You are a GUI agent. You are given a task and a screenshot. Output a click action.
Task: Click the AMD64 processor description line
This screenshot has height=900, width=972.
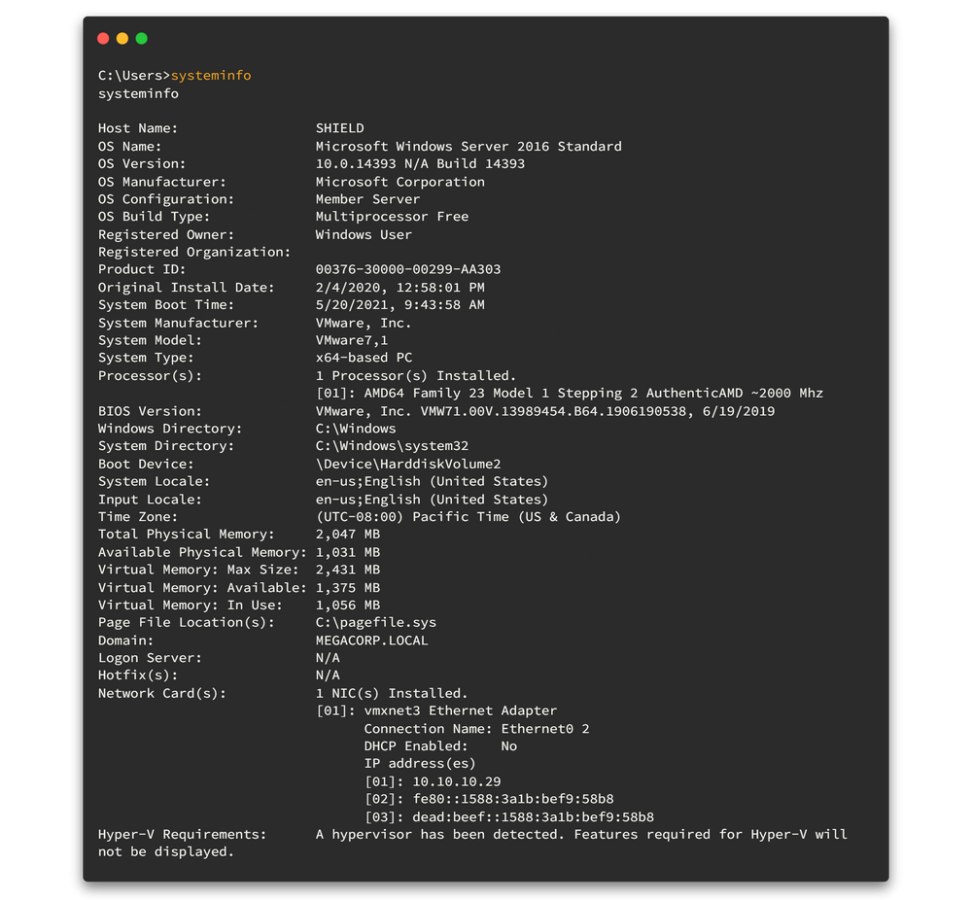(x=570, y=393)
